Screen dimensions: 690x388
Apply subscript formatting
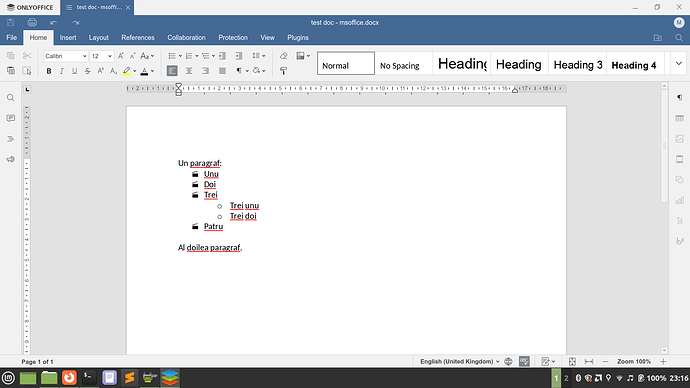click(113, 71)
